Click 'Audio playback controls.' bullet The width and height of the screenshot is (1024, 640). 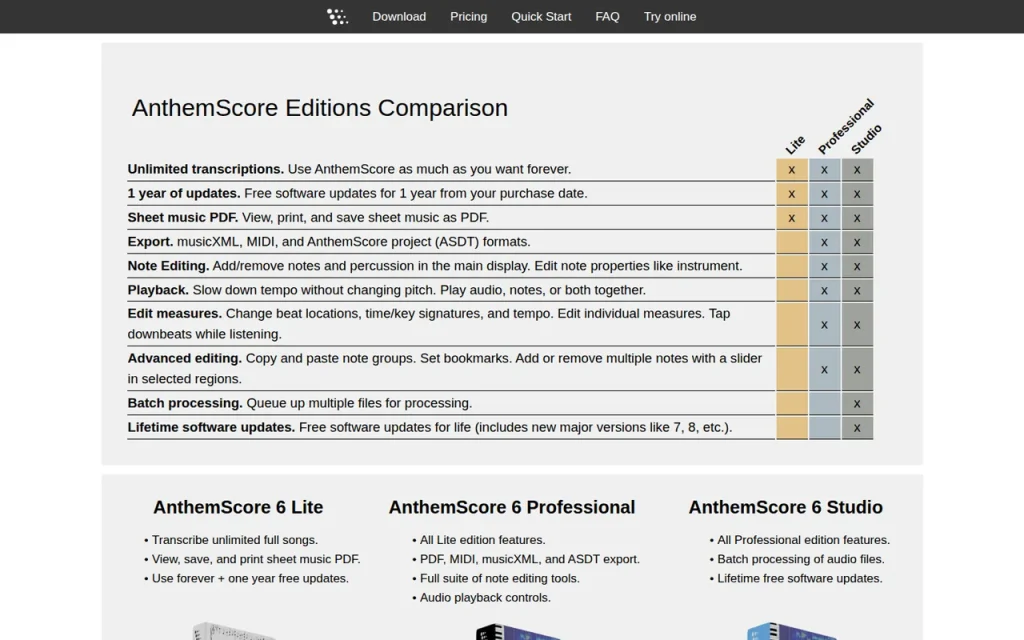pyautogui.click(x=485, y=598)
